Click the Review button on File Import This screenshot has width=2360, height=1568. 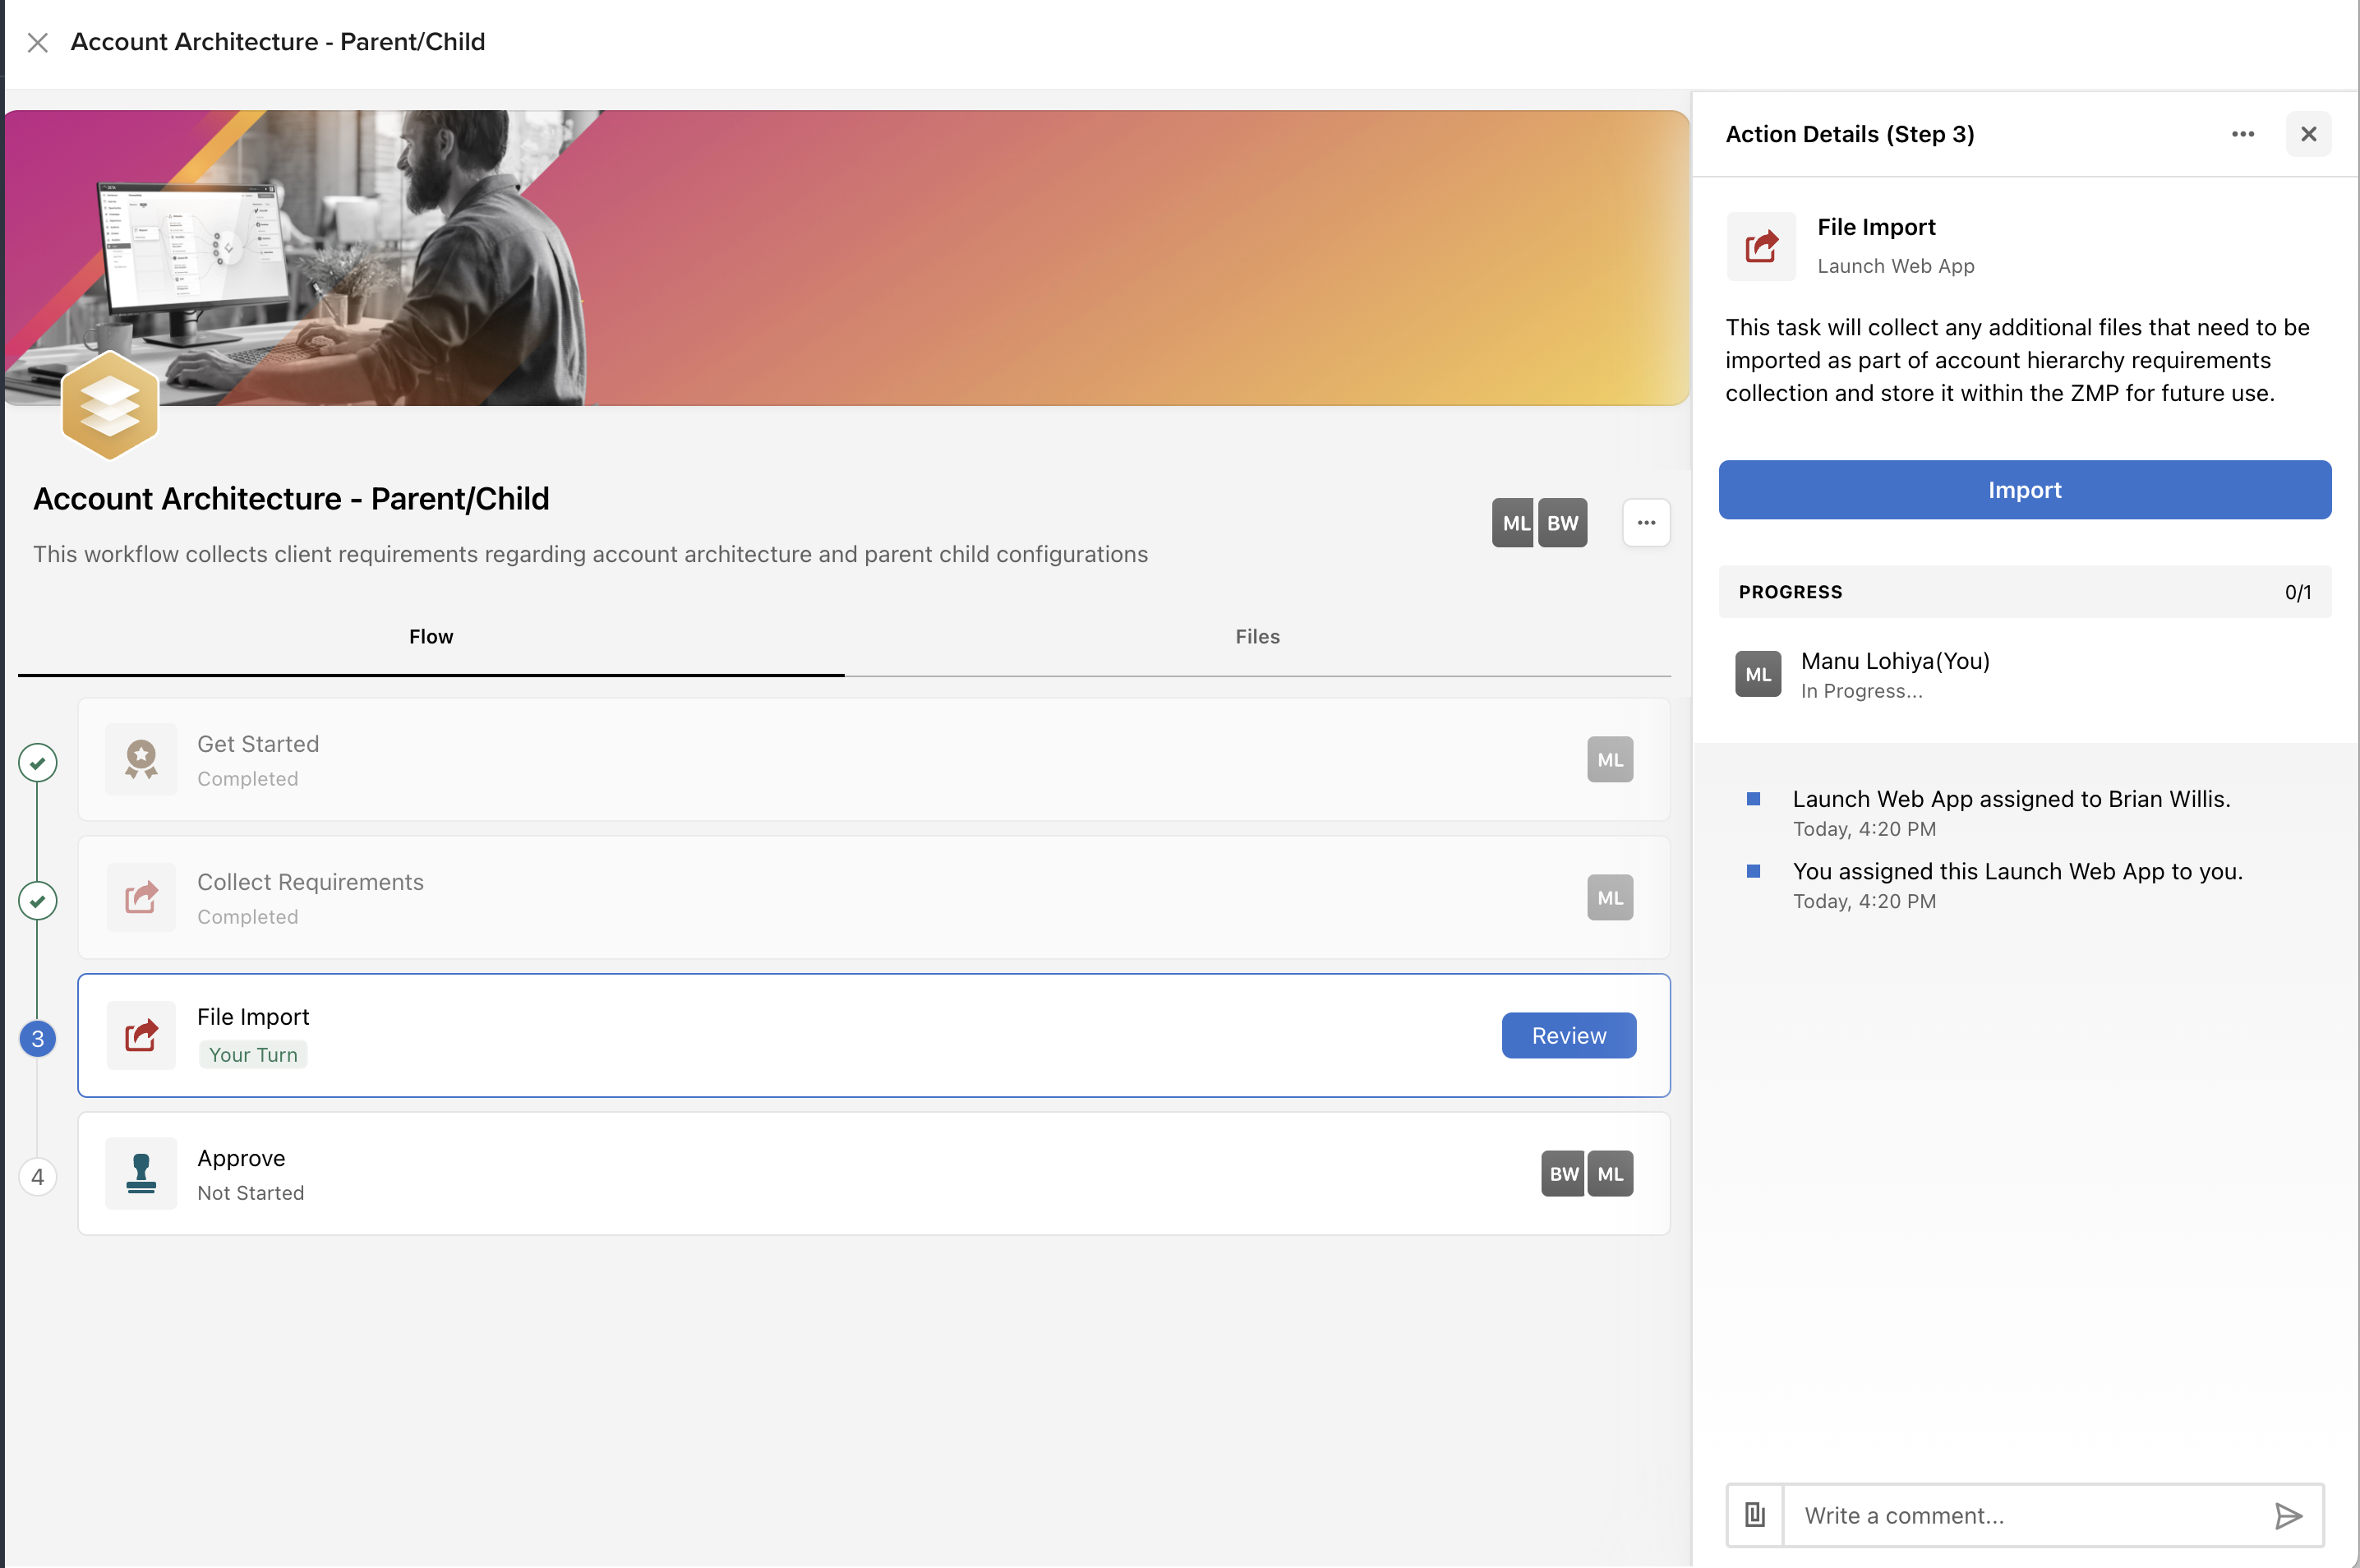click(x=1568, y=1036)
